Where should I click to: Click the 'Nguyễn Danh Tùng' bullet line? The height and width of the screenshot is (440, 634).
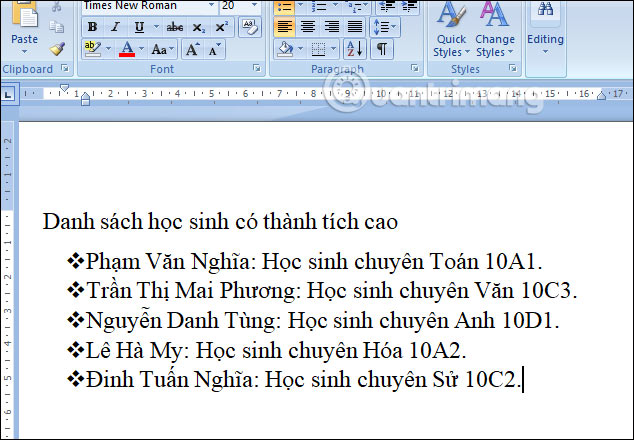coord(313,321)
